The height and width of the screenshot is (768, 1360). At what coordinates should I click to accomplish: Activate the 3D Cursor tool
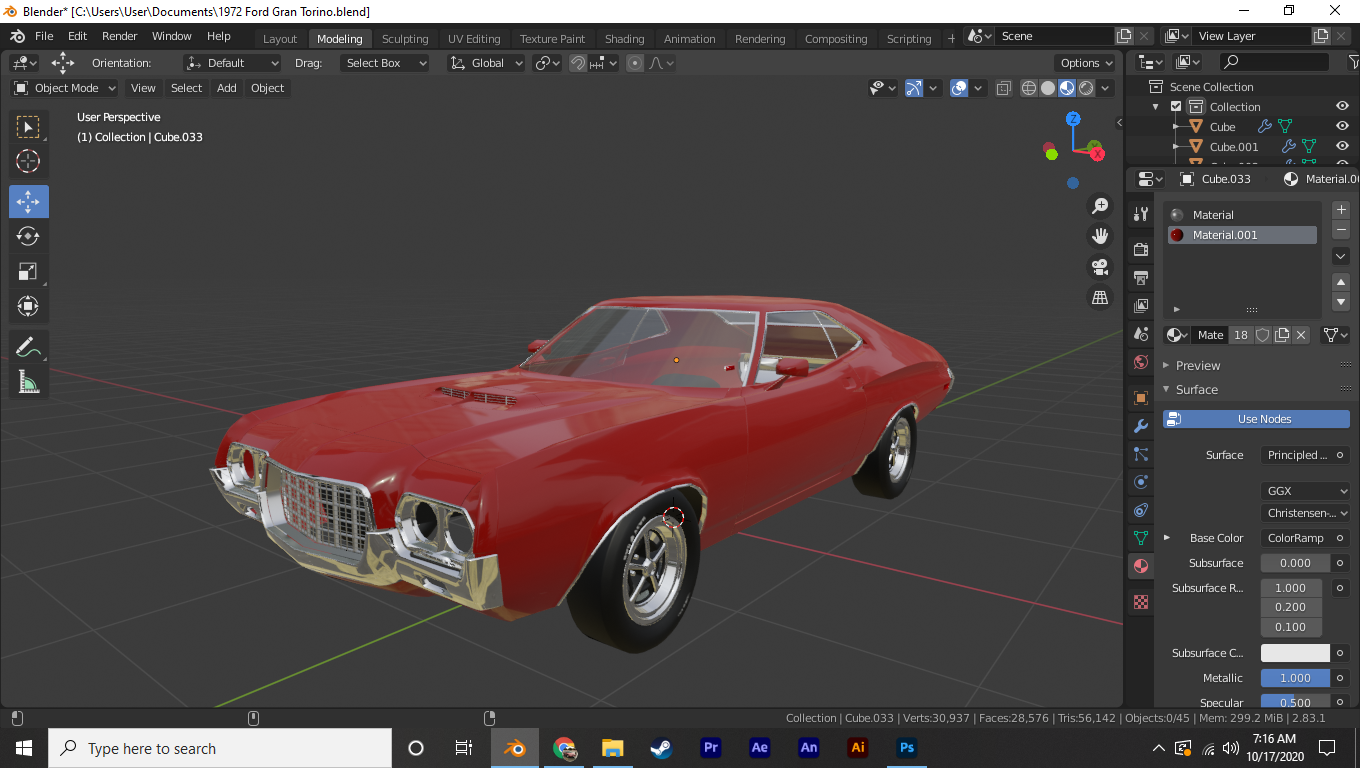28,161
